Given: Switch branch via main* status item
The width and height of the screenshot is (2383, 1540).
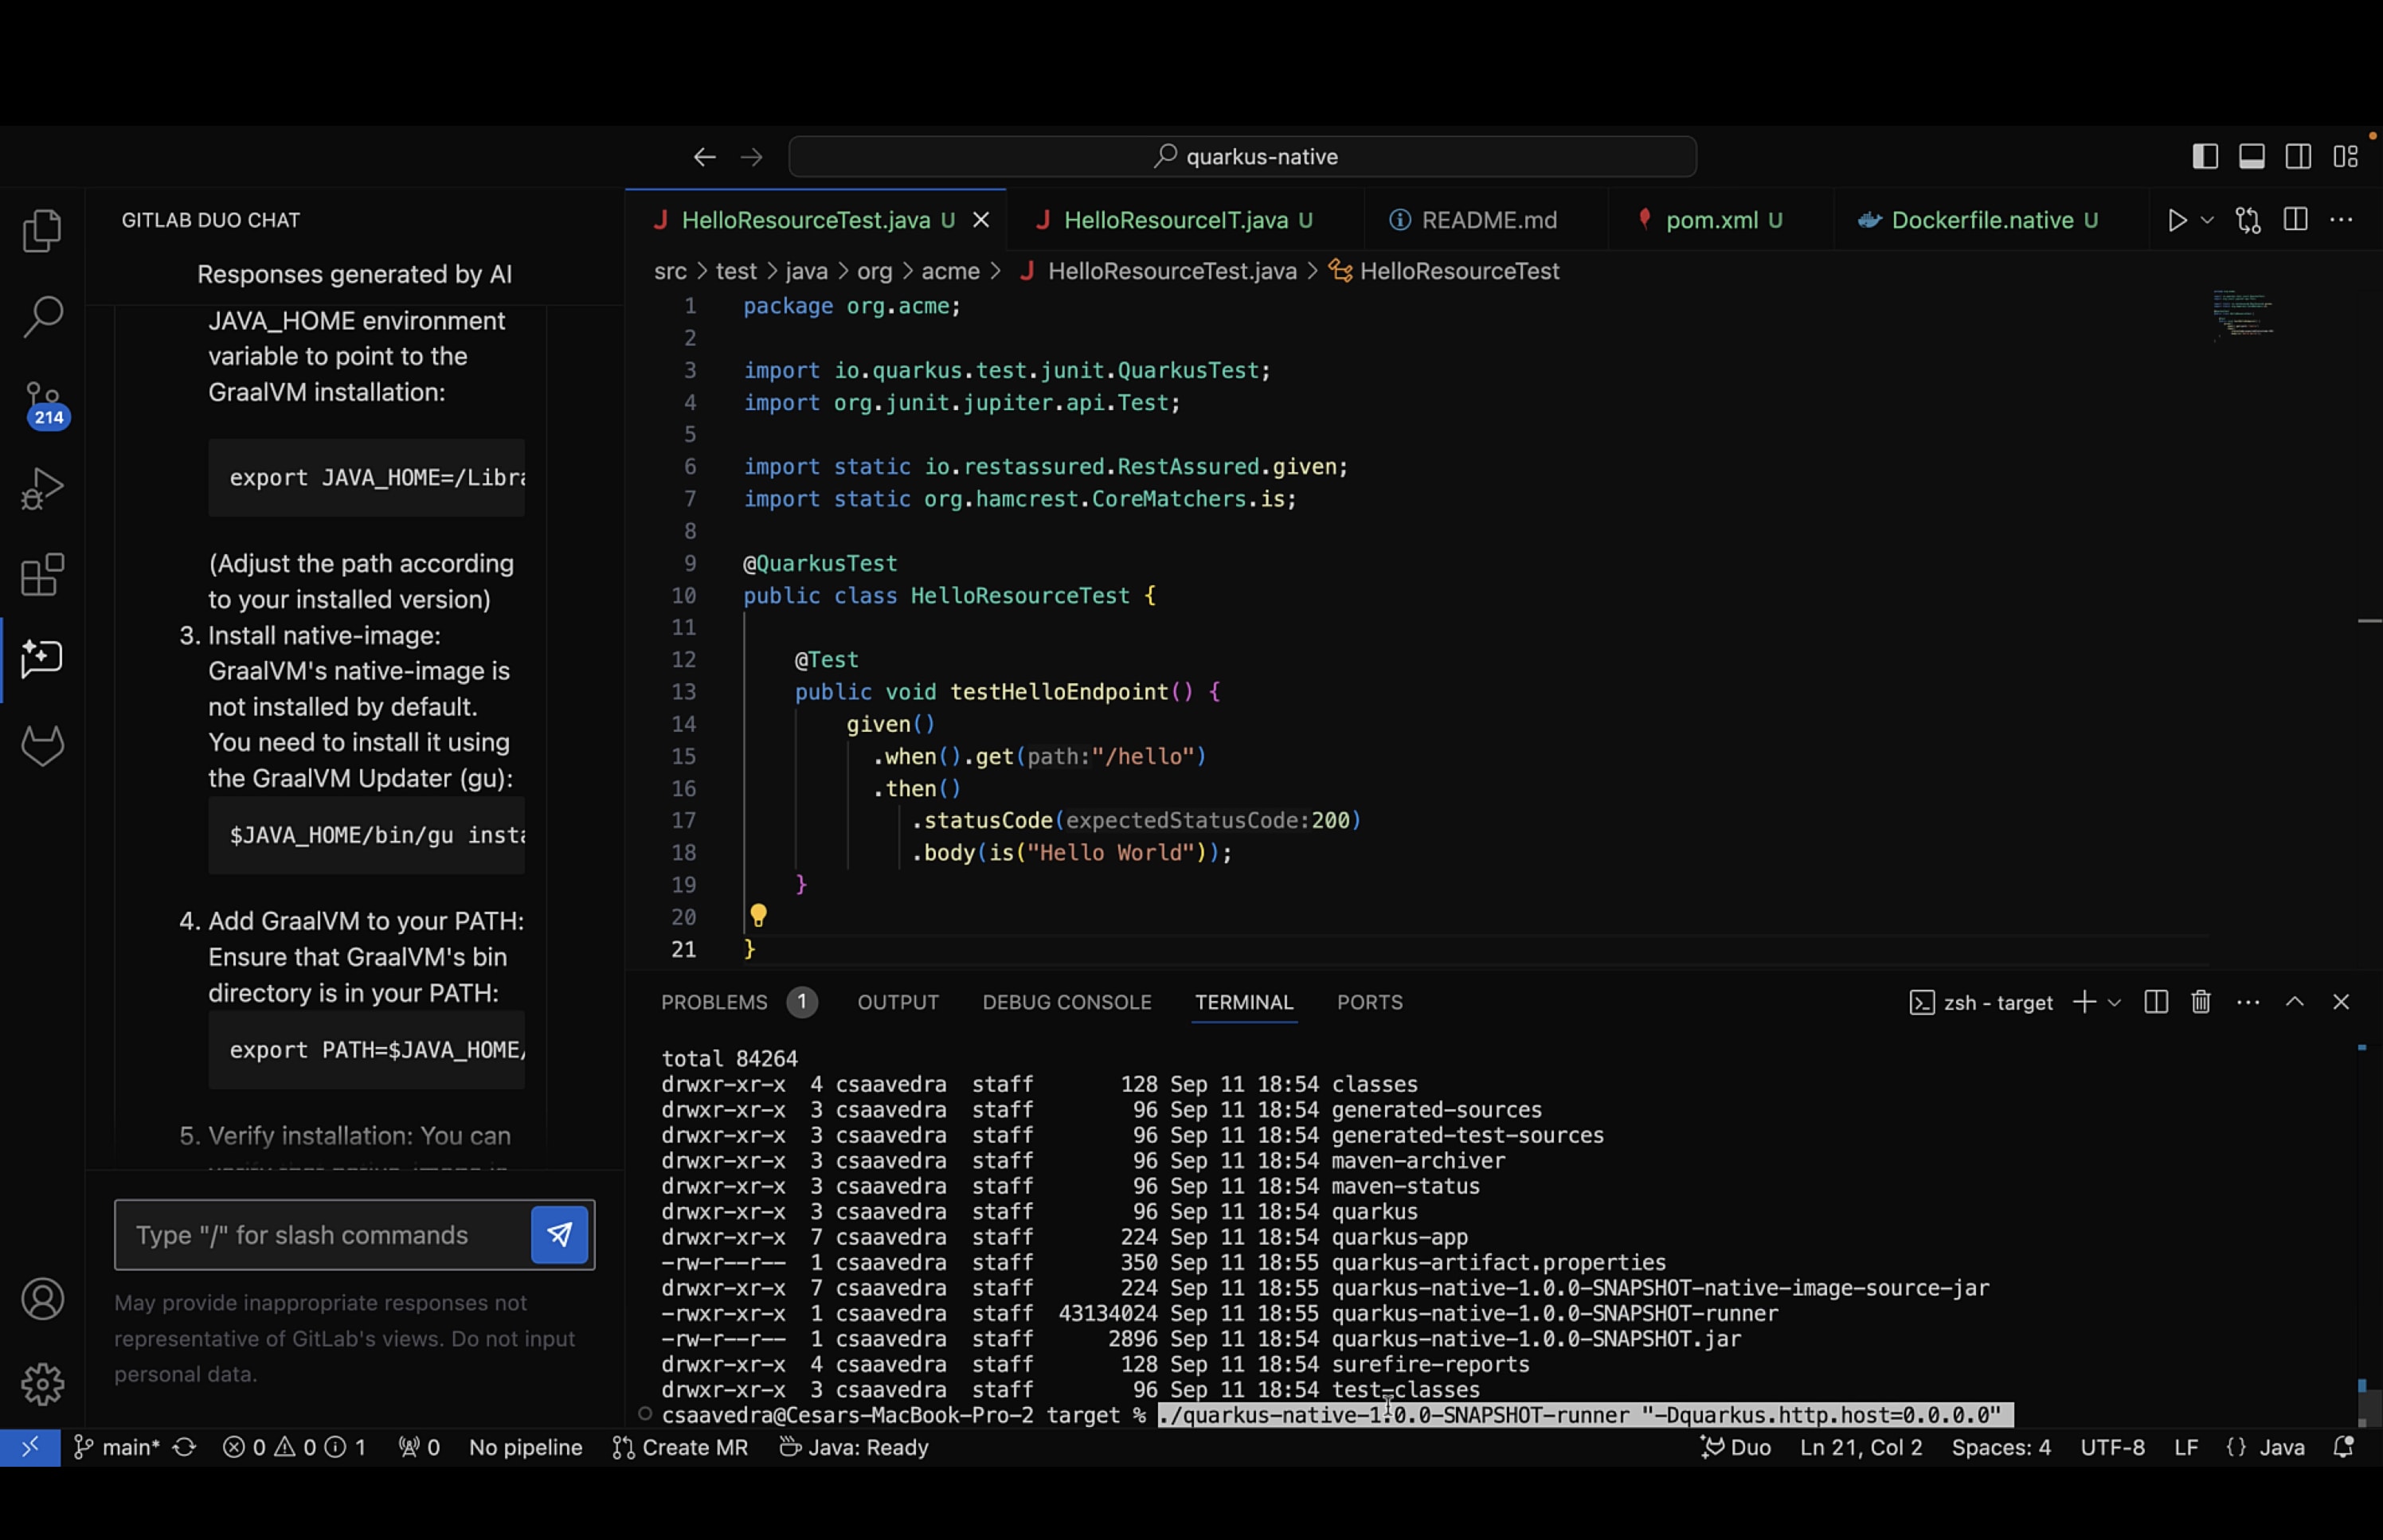Looking at the screenshot, I should 117,1447.
